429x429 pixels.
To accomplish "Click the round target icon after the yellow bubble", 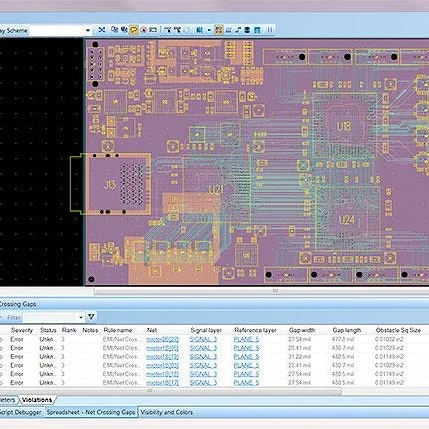I will point(143,30).
